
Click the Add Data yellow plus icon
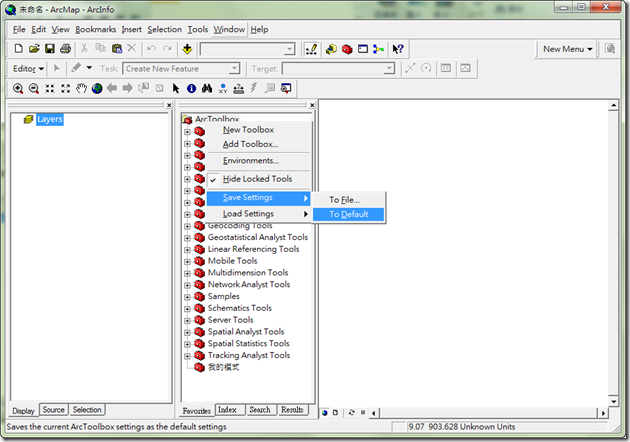point(187,49)
